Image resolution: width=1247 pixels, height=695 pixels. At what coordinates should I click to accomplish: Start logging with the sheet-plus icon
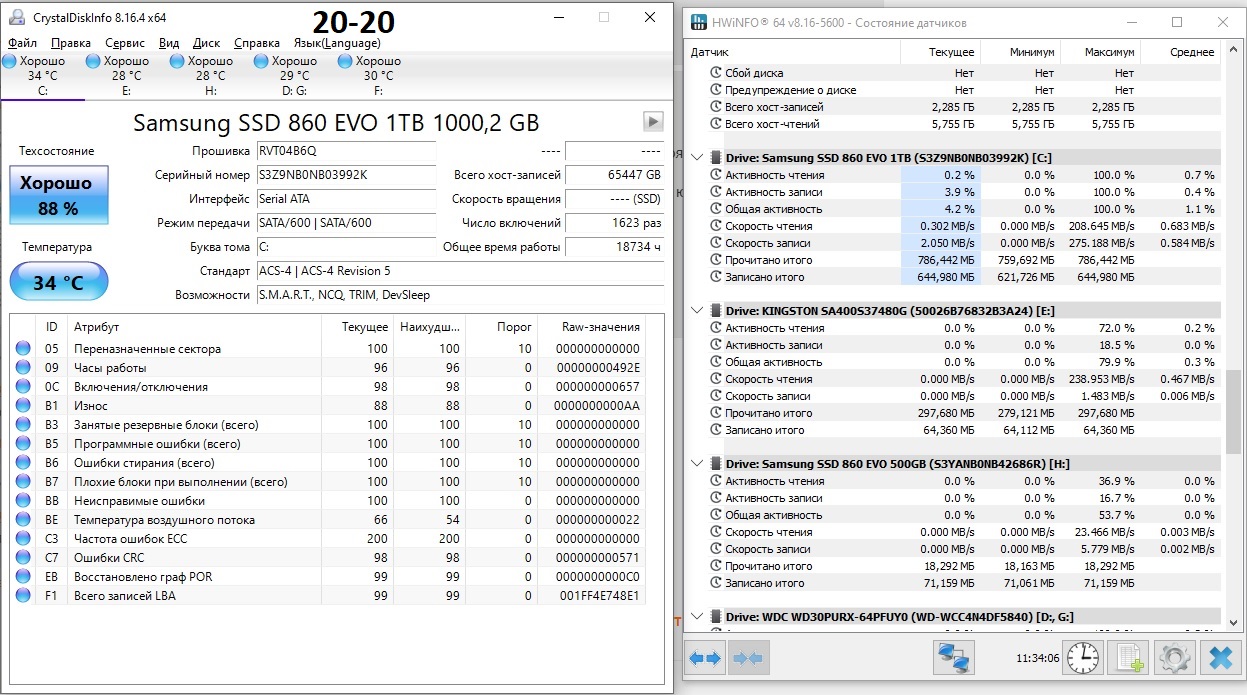[1129, 658]
